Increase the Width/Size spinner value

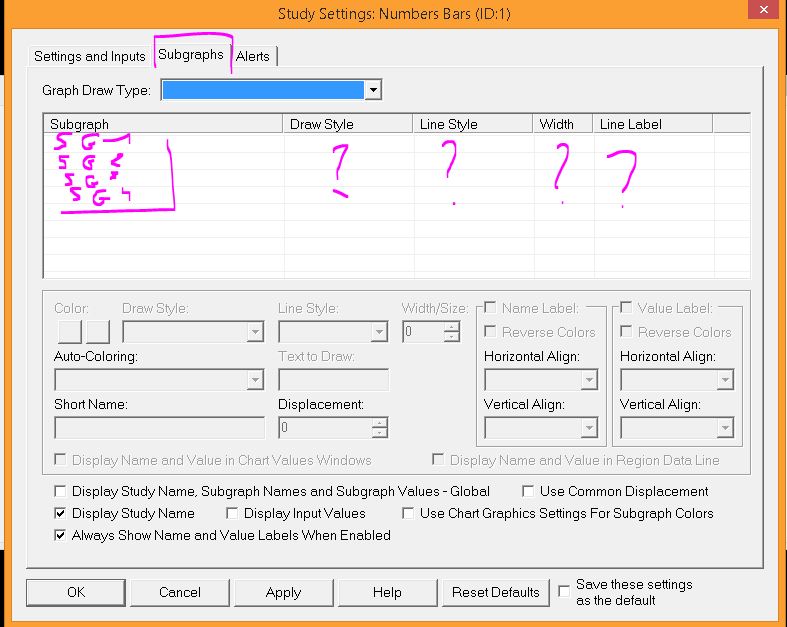click(452, 326)
